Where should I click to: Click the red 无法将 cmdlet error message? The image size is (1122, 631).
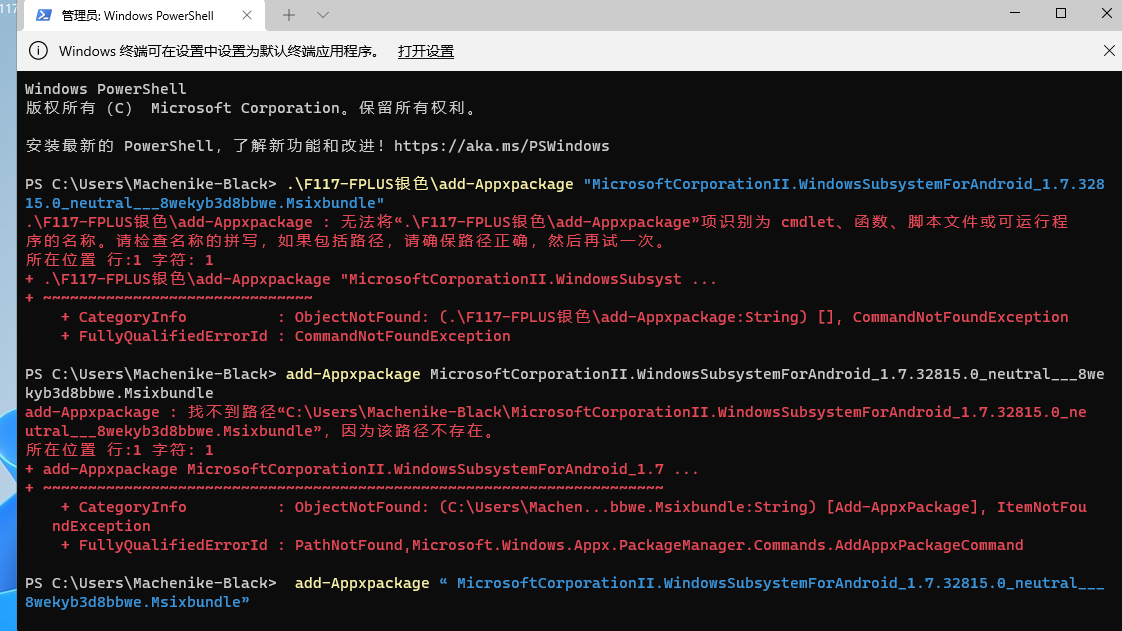pos(547,231)
